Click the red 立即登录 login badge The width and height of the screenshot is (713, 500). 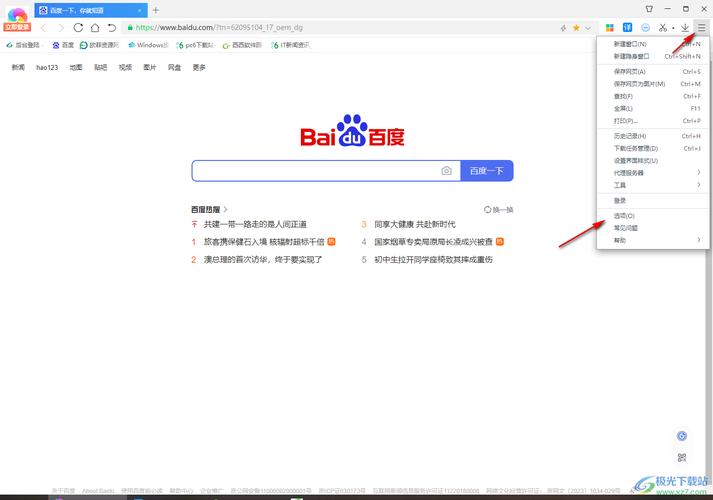coord(17,27)
